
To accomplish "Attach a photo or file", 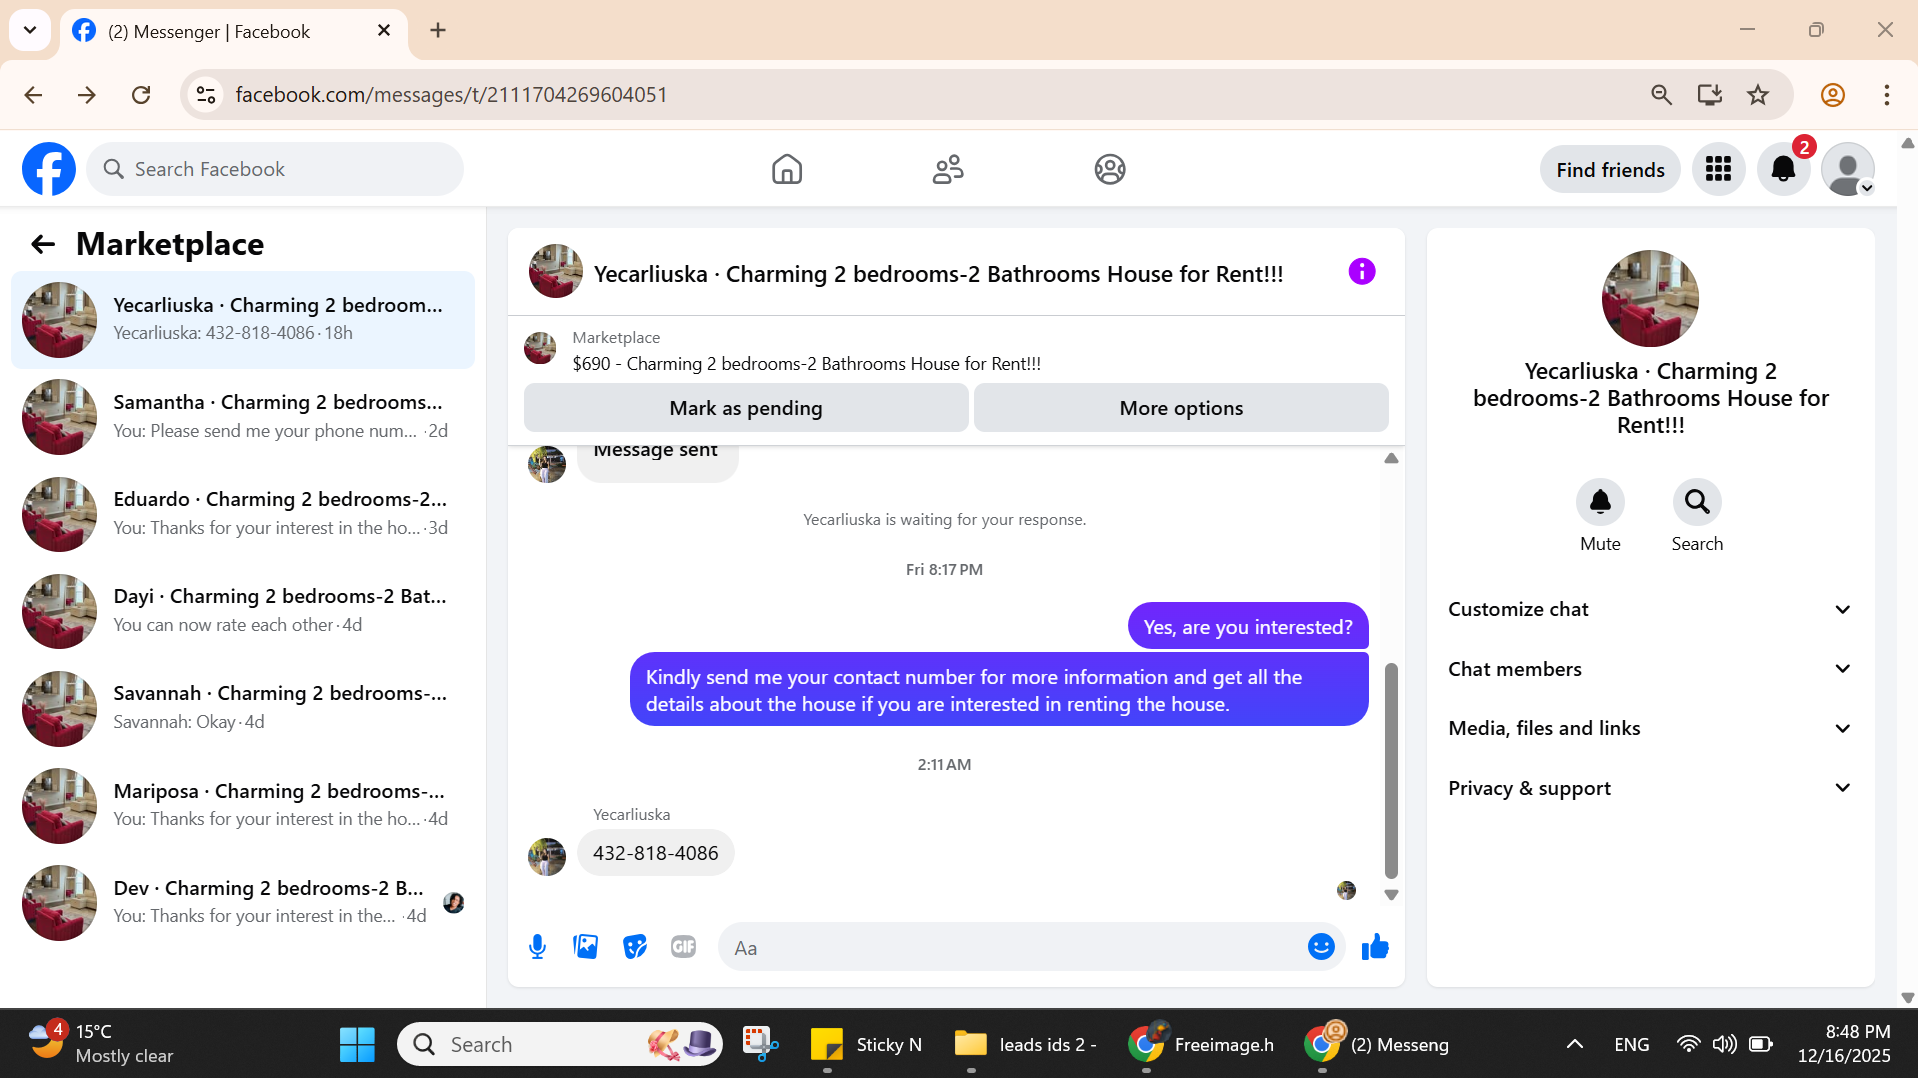I will [586, 947].
